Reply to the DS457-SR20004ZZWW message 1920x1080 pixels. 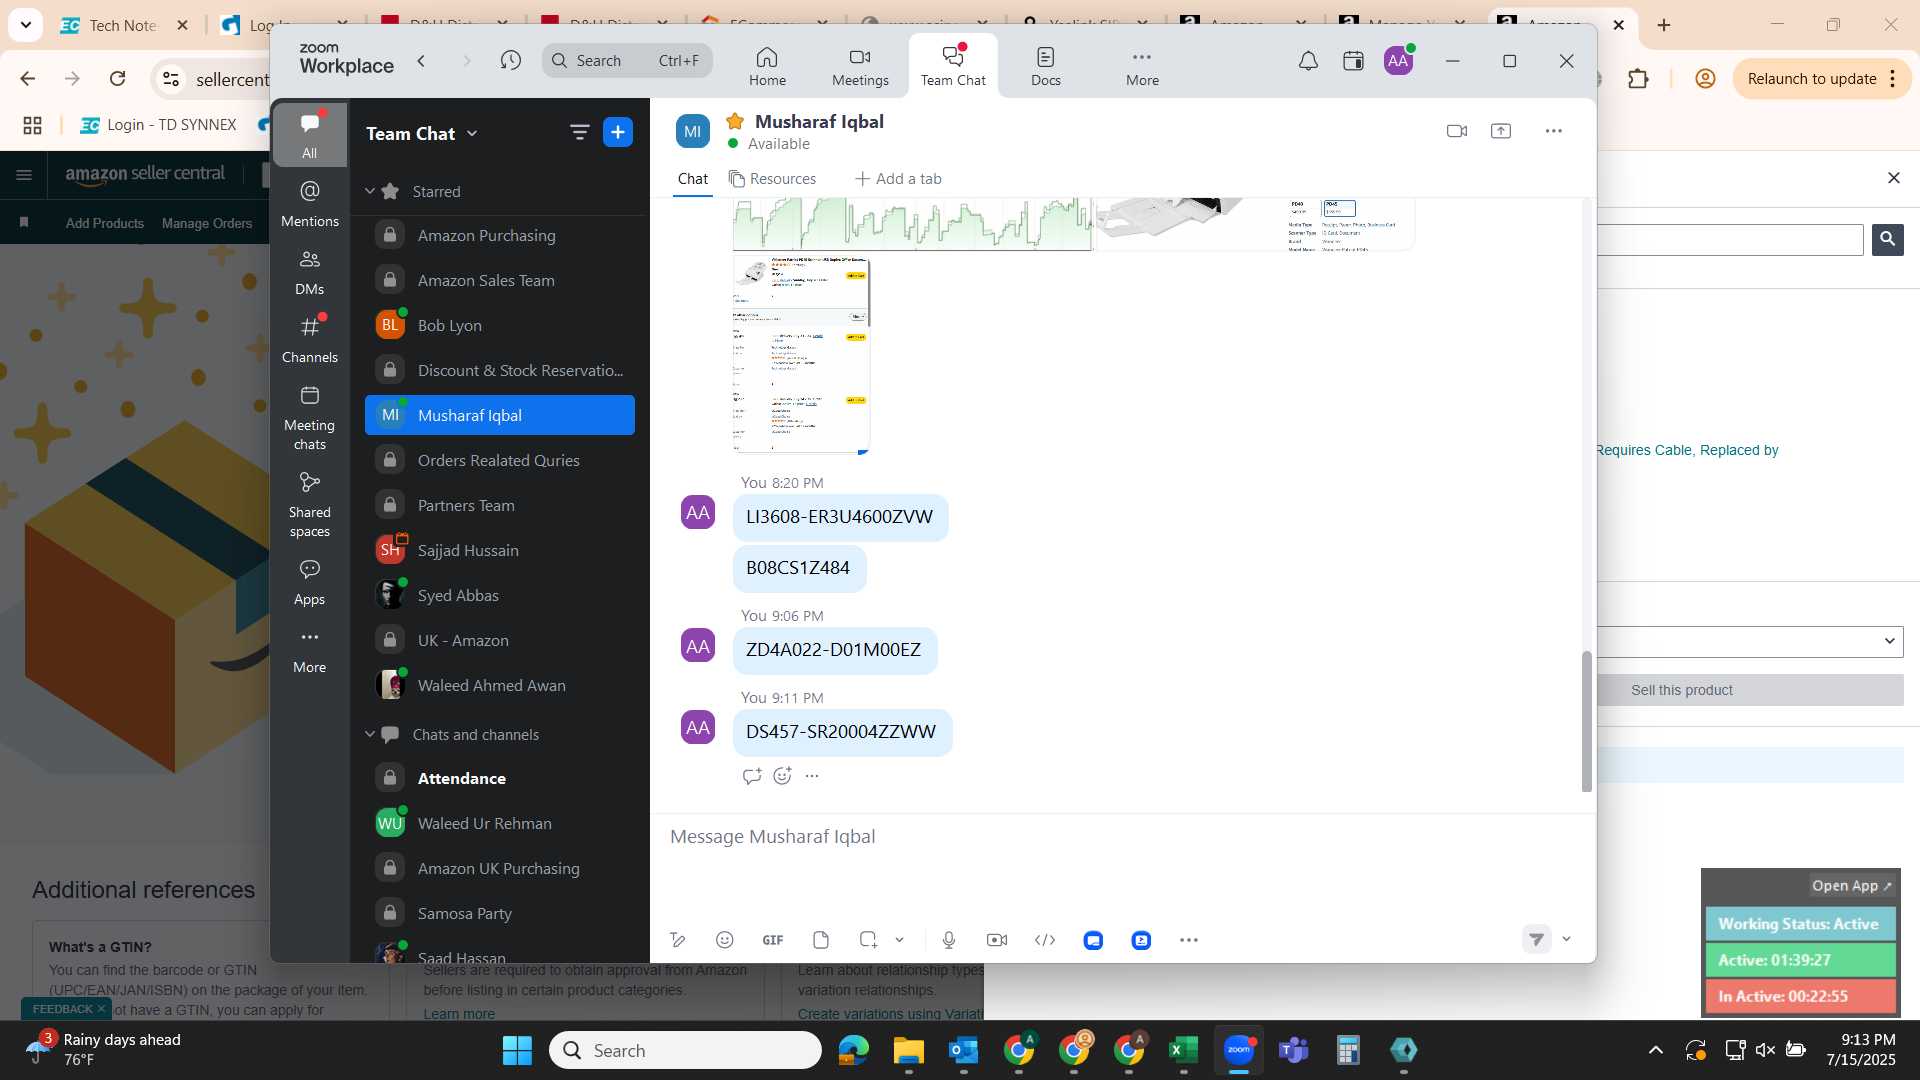(x=752, y=776)
